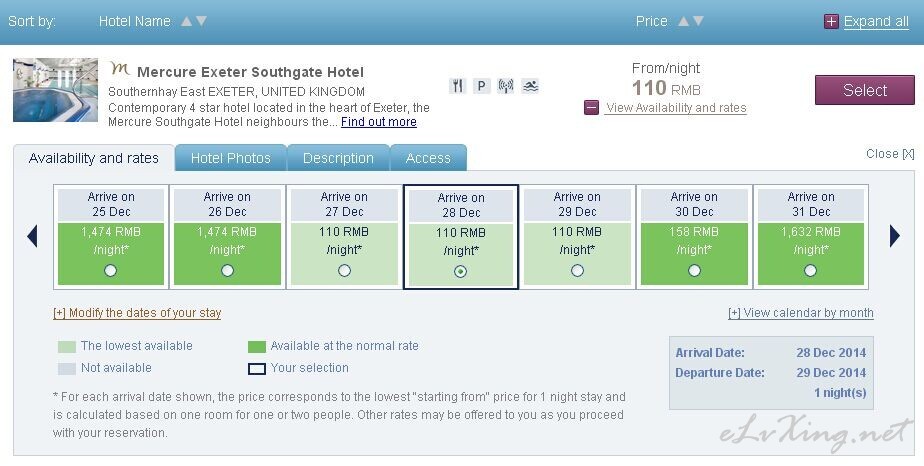The height and width of the screenshot is (466, 924).
Task: Click the Southernhay East EXETER address text
Action: [236, 92]
